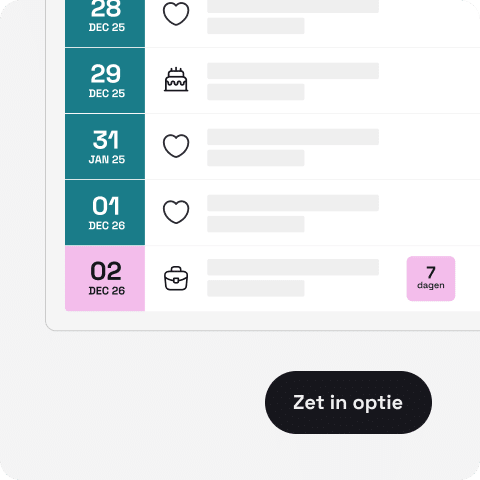Select the 01 DEC 26 date tile
480x480 pixels.
tap(105, 213)
